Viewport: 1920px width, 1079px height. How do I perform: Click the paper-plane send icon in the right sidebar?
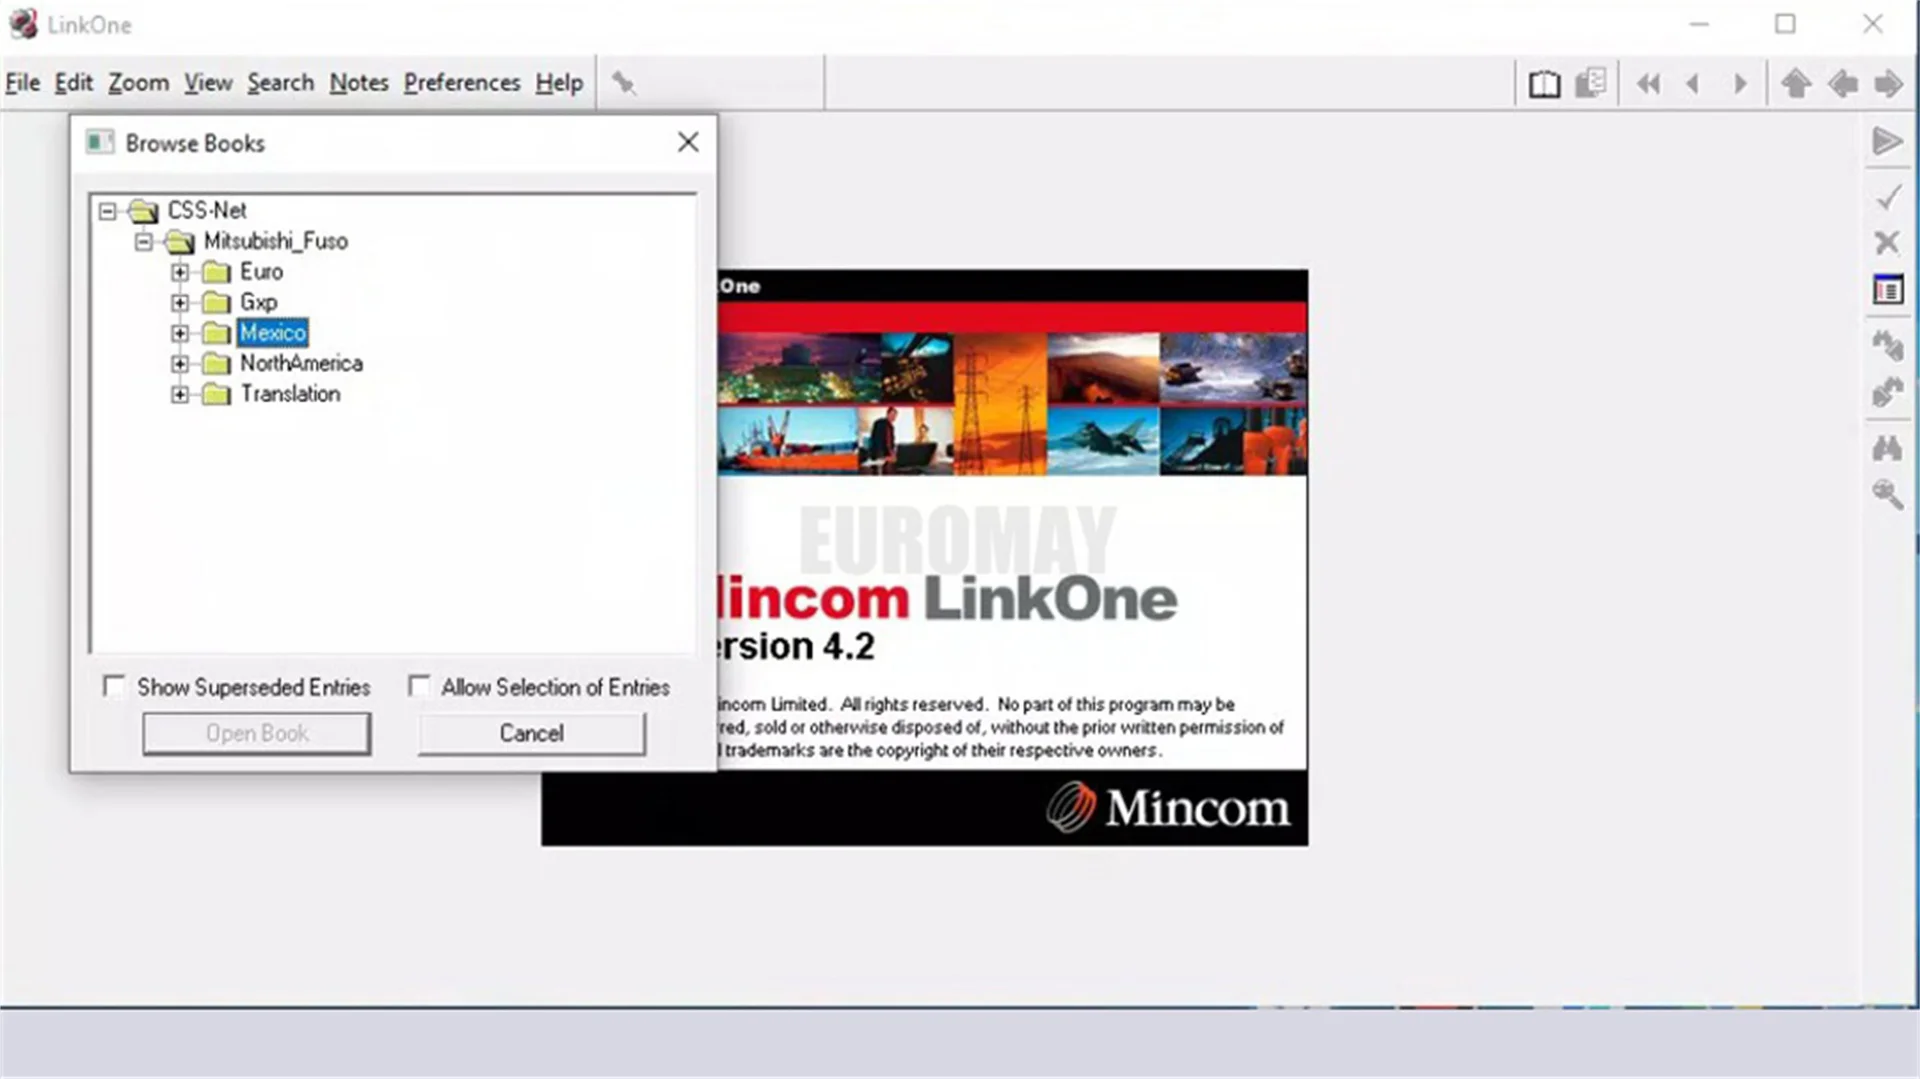1887,141
